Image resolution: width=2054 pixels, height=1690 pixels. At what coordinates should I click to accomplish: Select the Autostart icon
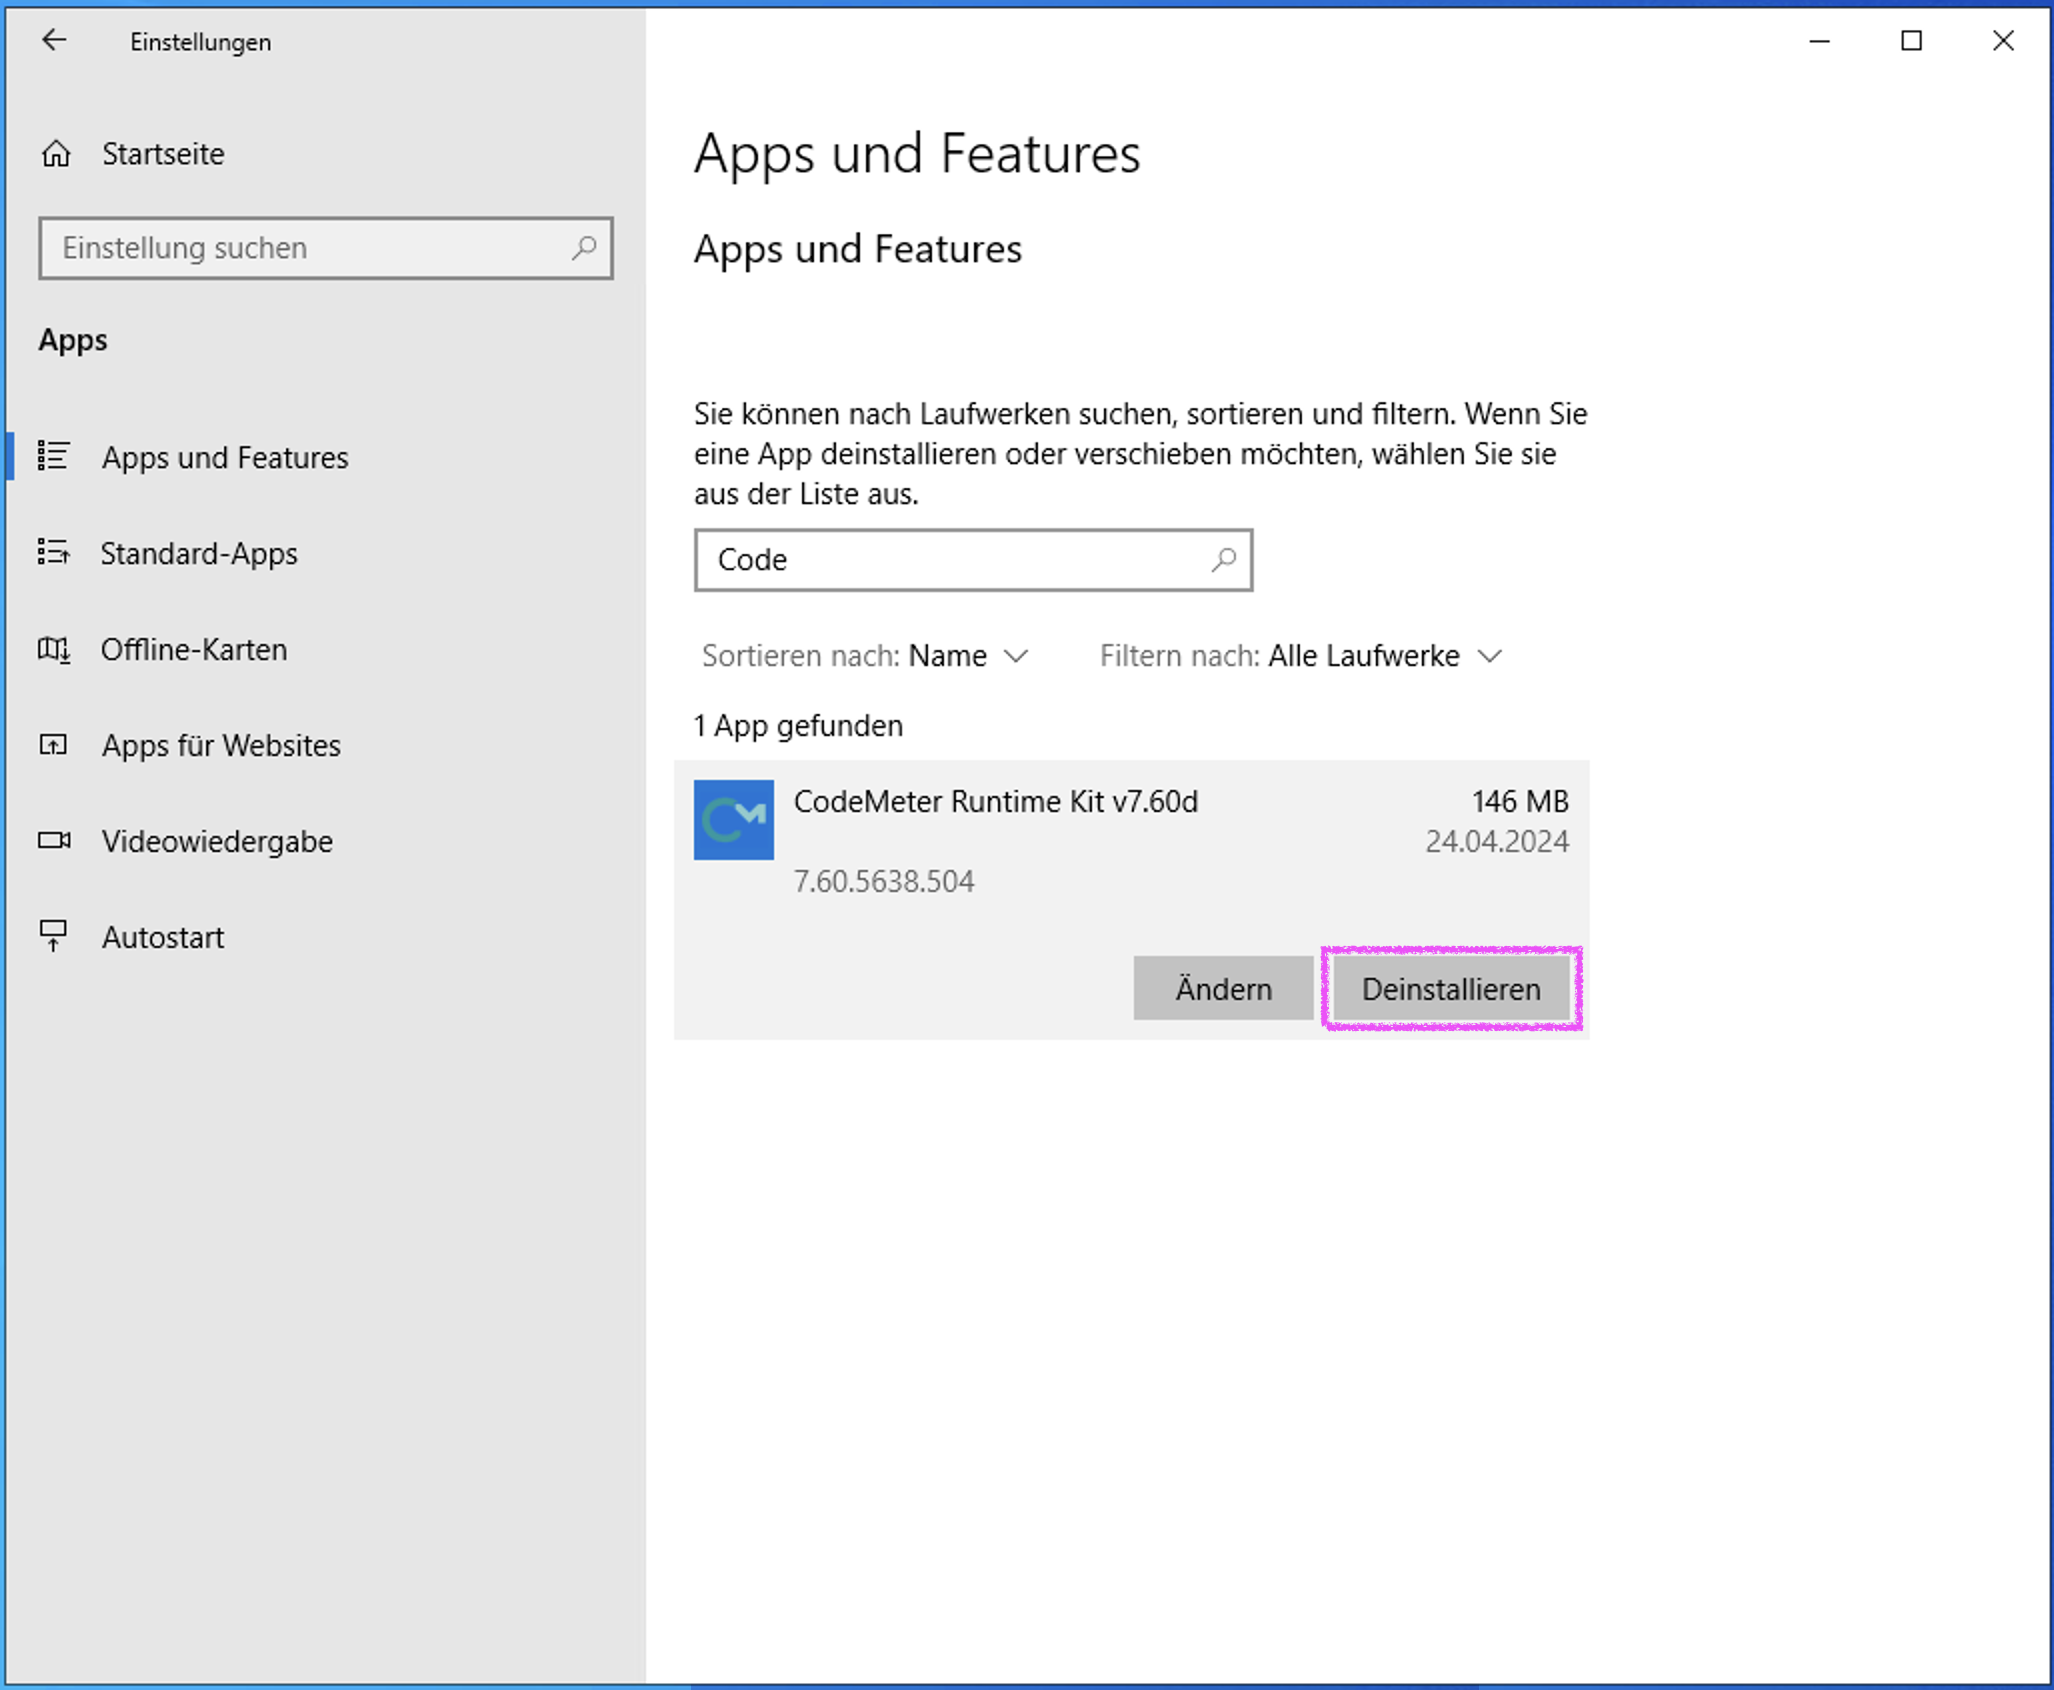pyautogui.click(x=54, y=937)
